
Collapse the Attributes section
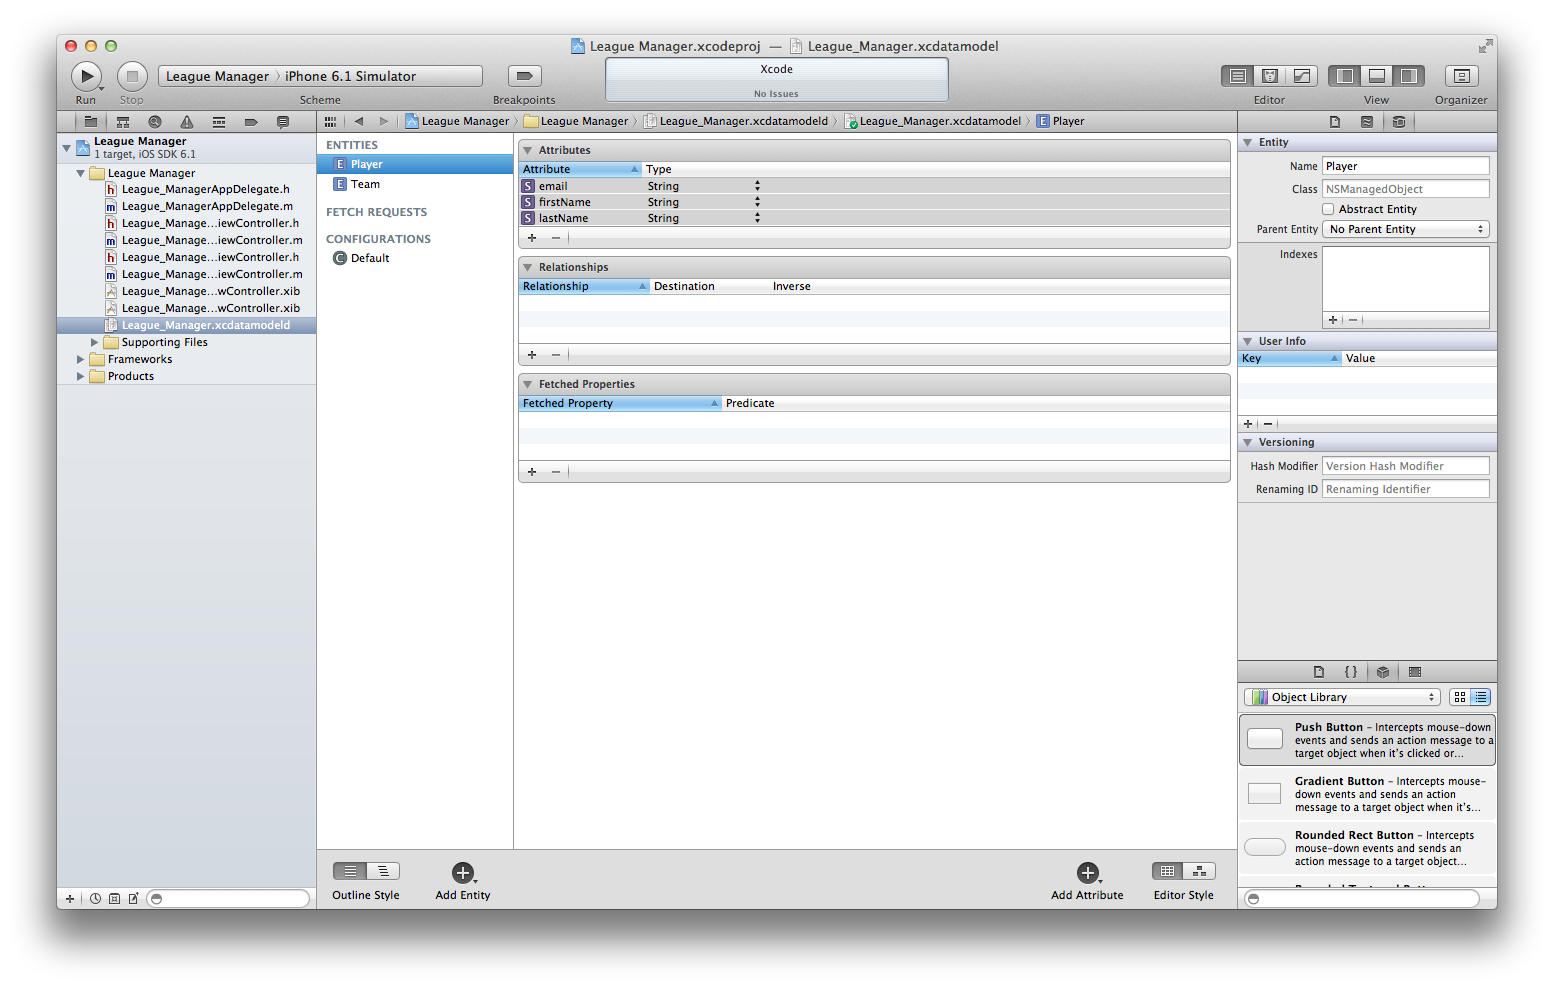click(528, 150)
